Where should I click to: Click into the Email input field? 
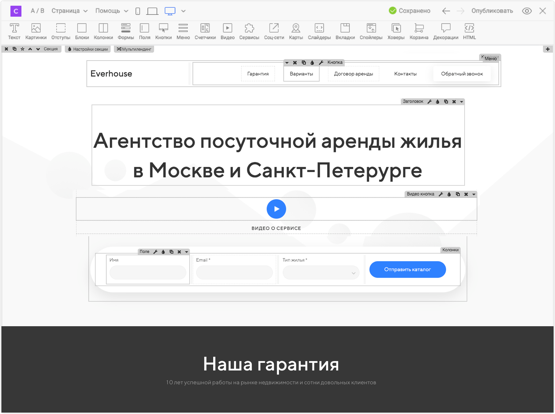pyautogui.click(x=234, y=273)
